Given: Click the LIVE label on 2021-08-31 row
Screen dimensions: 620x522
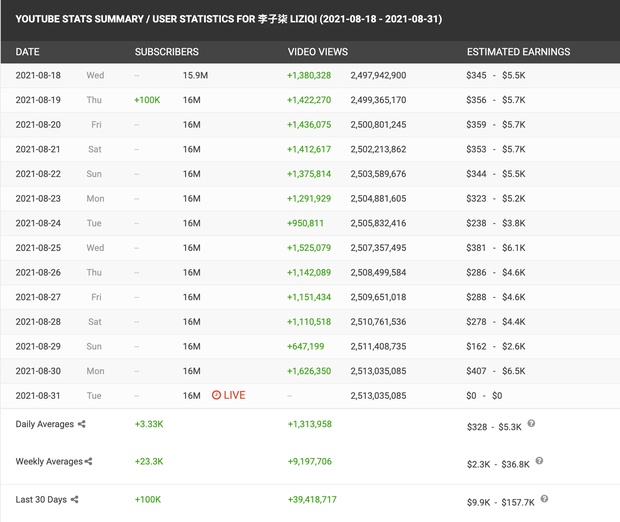Looking at the screenshot, I should (x=234, y=395).
